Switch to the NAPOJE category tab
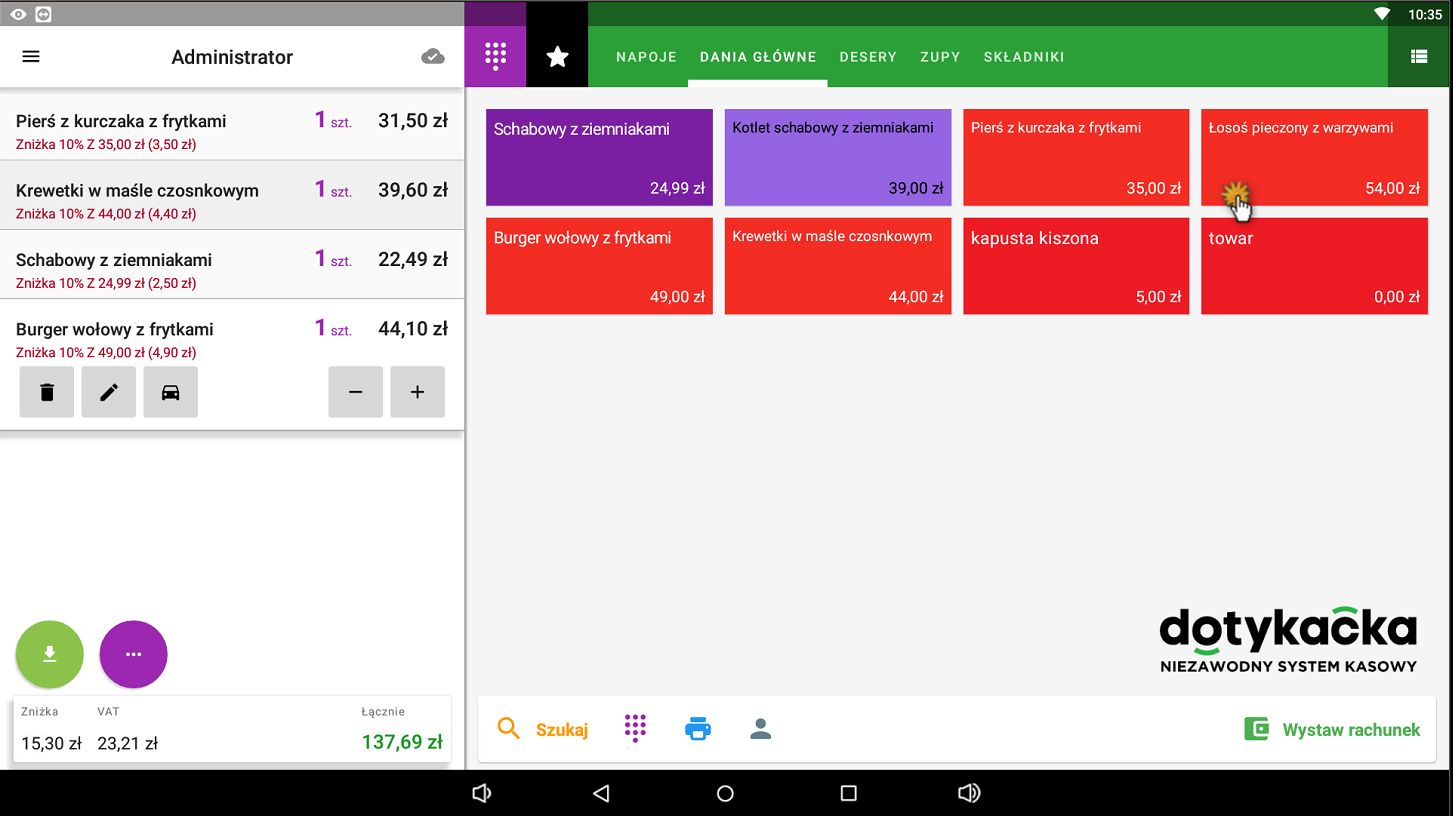 point(646,57)
